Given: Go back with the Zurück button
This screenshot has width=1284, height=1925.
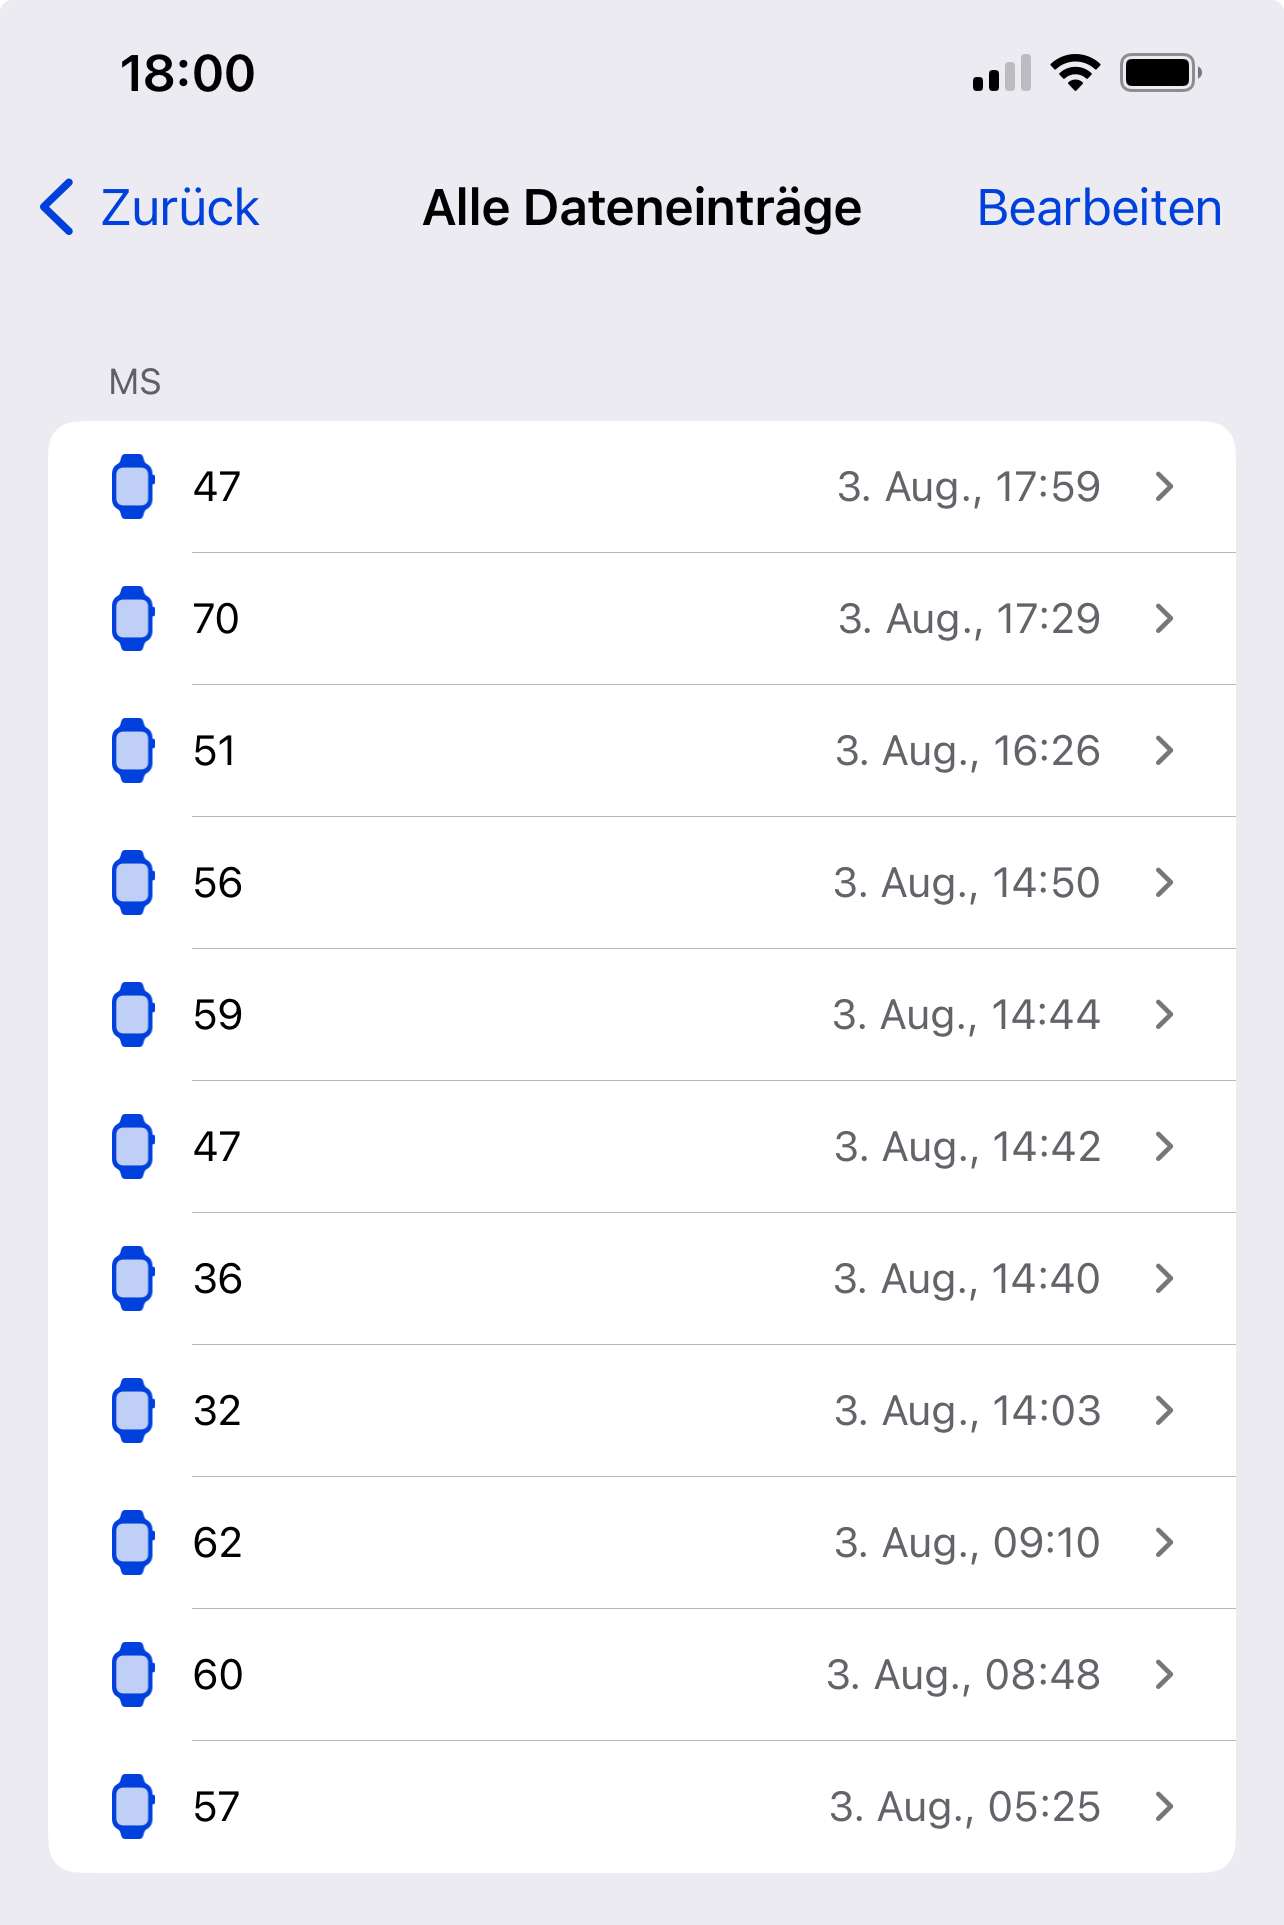Looking at the screenshot, I should (149, 208).
